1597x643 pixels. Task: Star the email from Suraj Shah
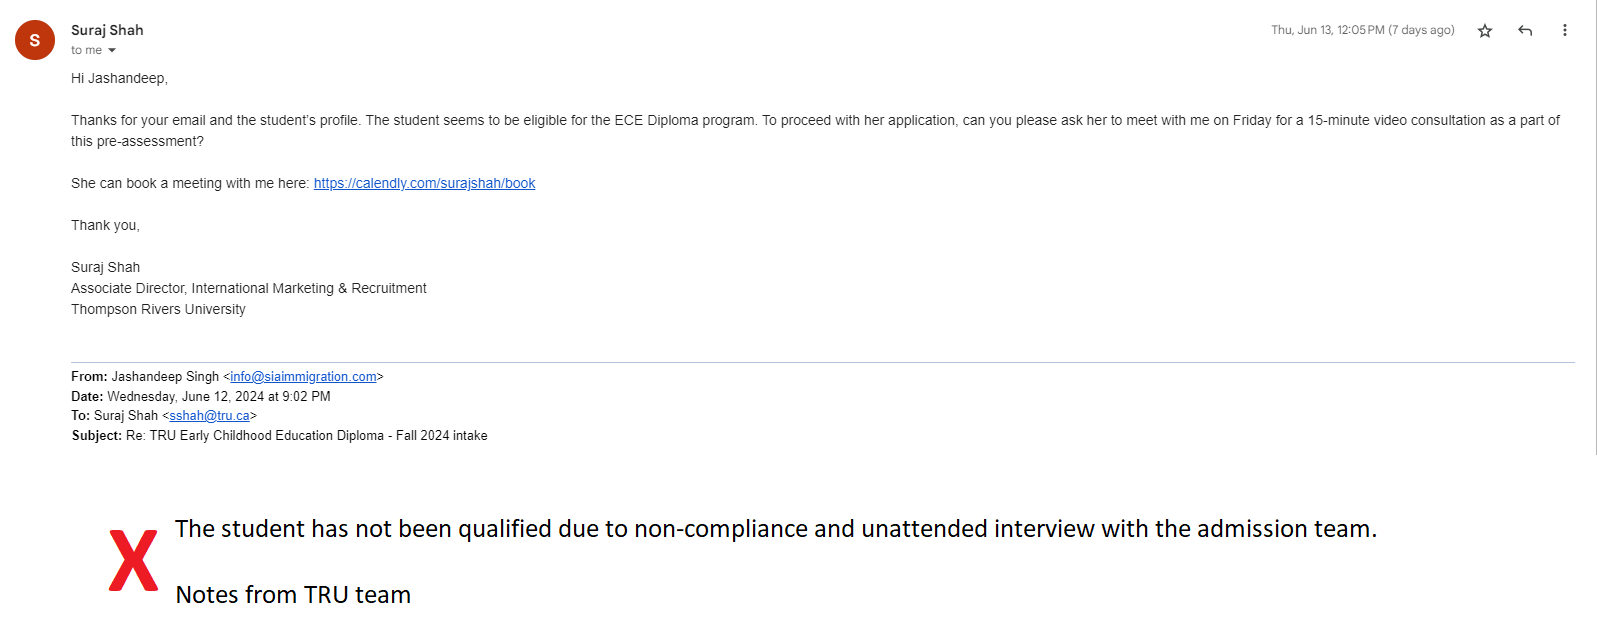[x=1485, y=31]
